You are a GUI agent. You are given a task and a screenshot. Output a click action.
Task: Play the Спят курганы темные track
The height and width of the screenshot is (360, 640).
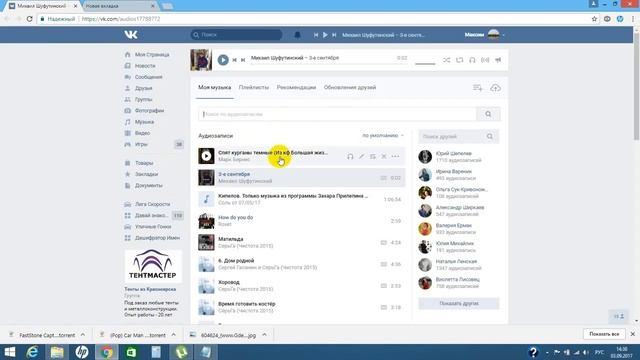(206, 156)
